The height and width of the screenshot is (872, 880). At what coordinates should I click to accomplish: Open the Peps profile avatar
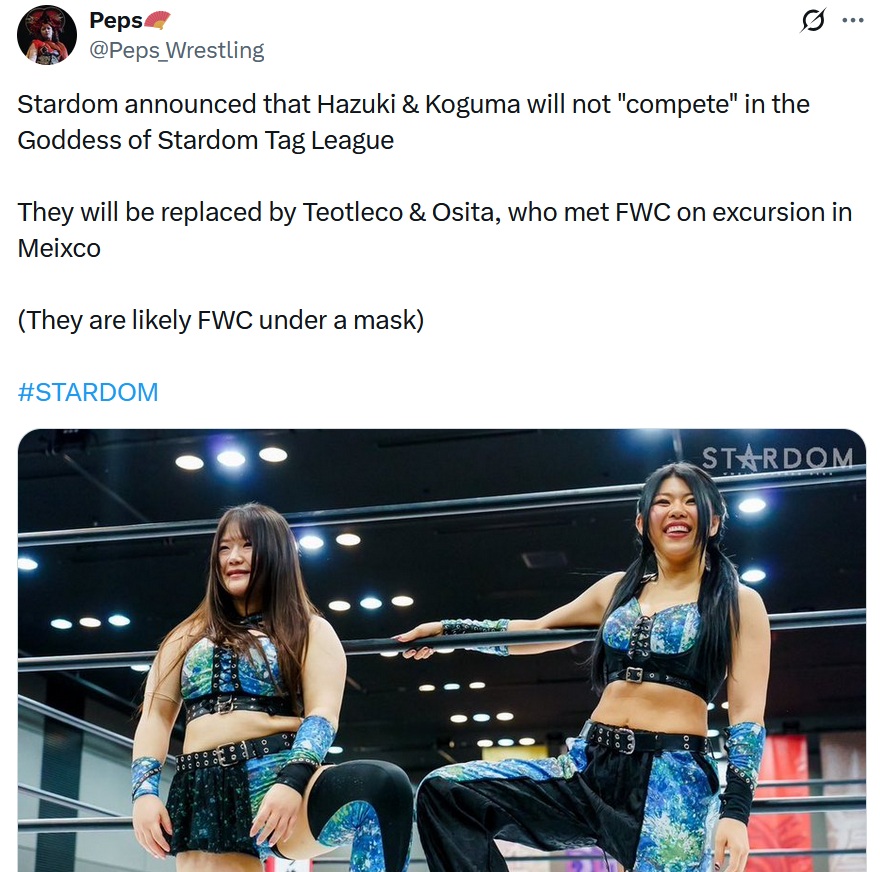pos(47,35)
